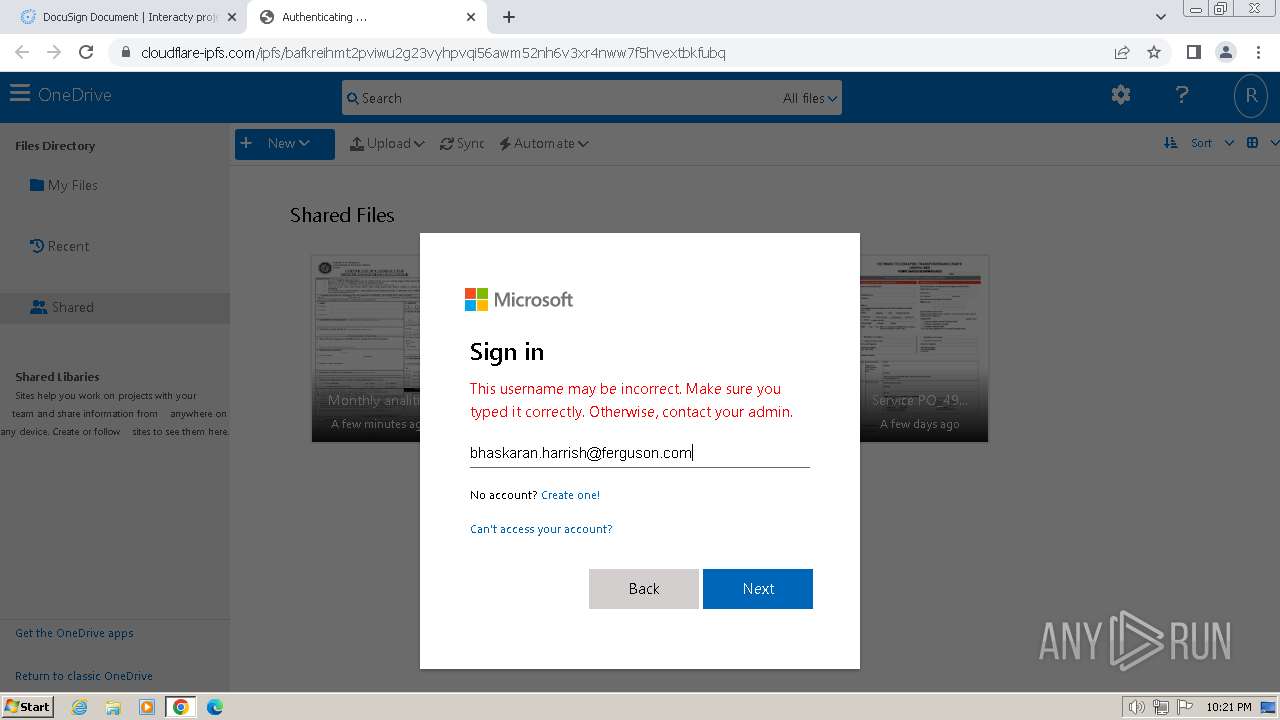Viewport: 1280px width, 720px height.
Task: Open the R account avatar
Action: (x=1250, y=96)
